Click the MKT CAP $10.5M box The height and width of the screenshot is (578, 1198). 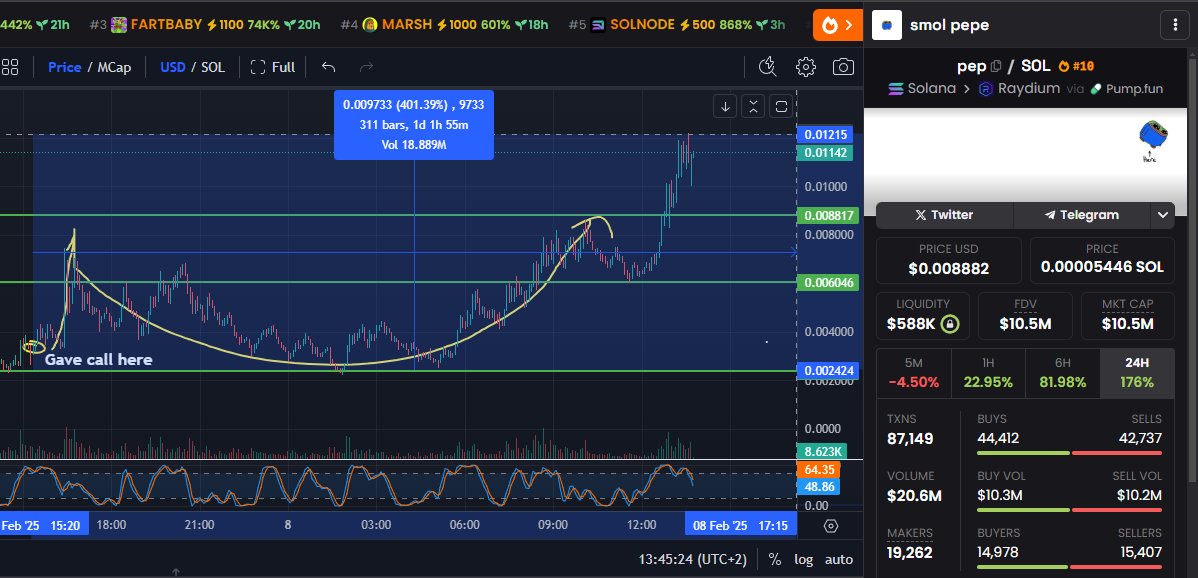[x=1128, y=316]
